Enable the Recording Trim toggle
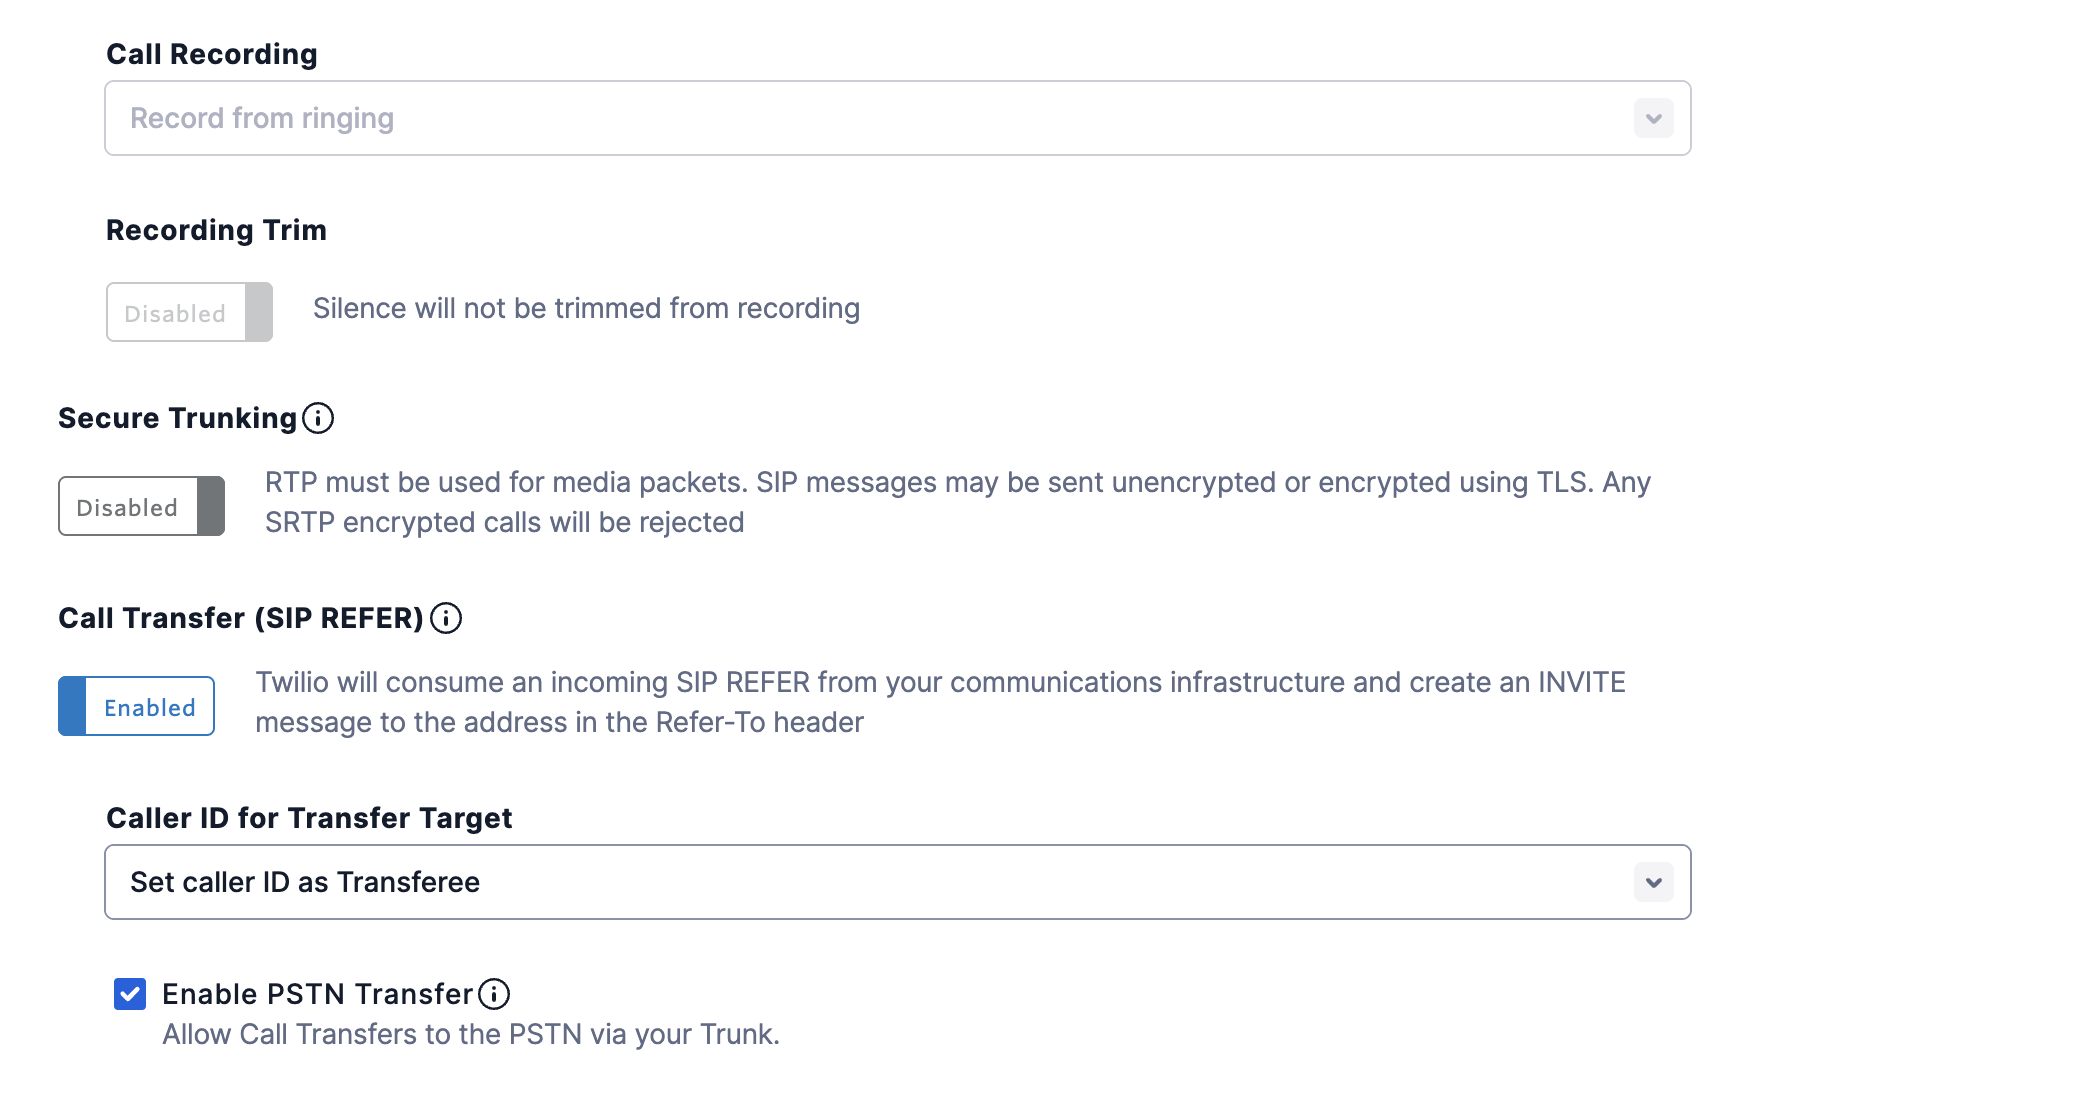This screenshot has width=2086, height=1096. 188,312
